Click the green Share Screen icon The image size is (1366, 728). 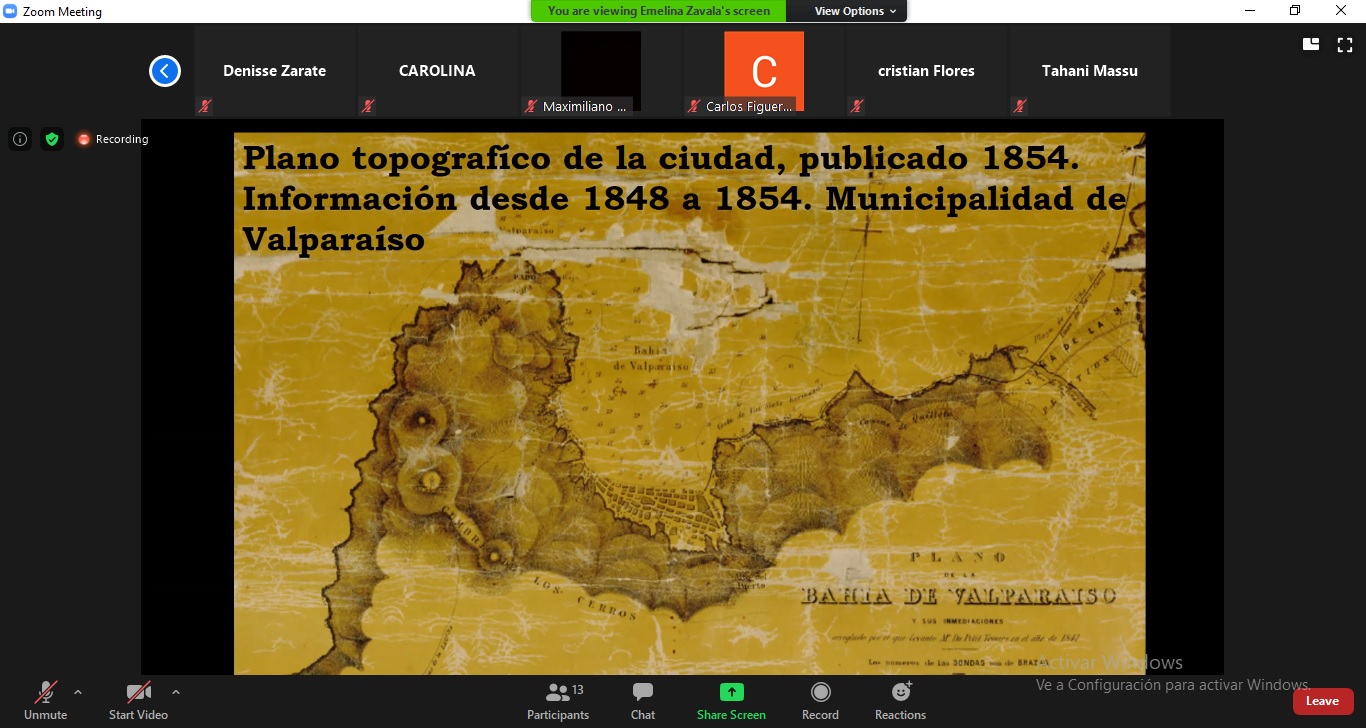731,693
